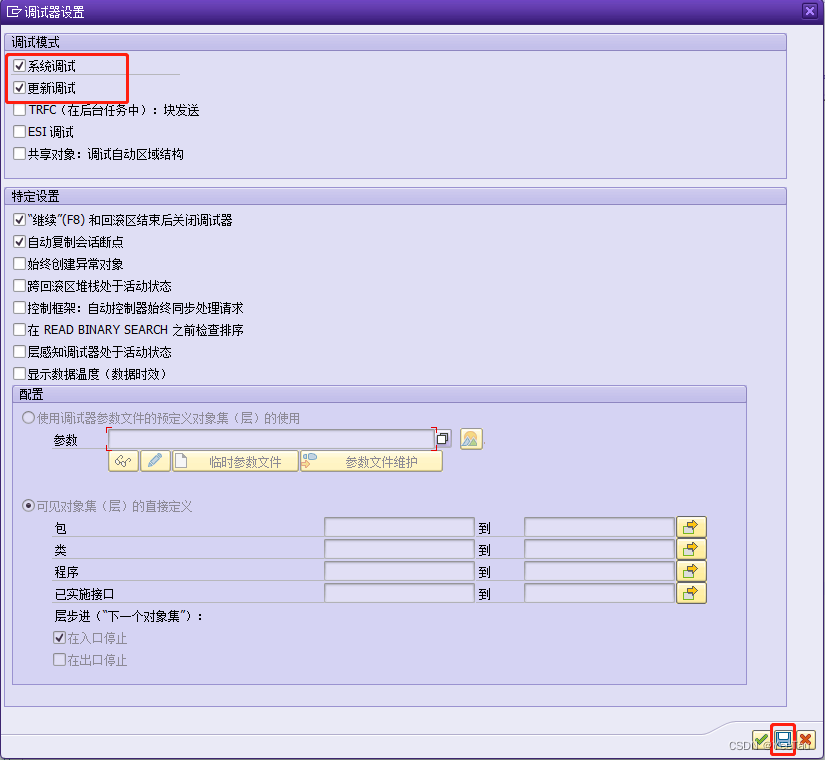
Task: Click the multiple selection arrow for the 已实施接口 row
Action: (x=691, y=592)
